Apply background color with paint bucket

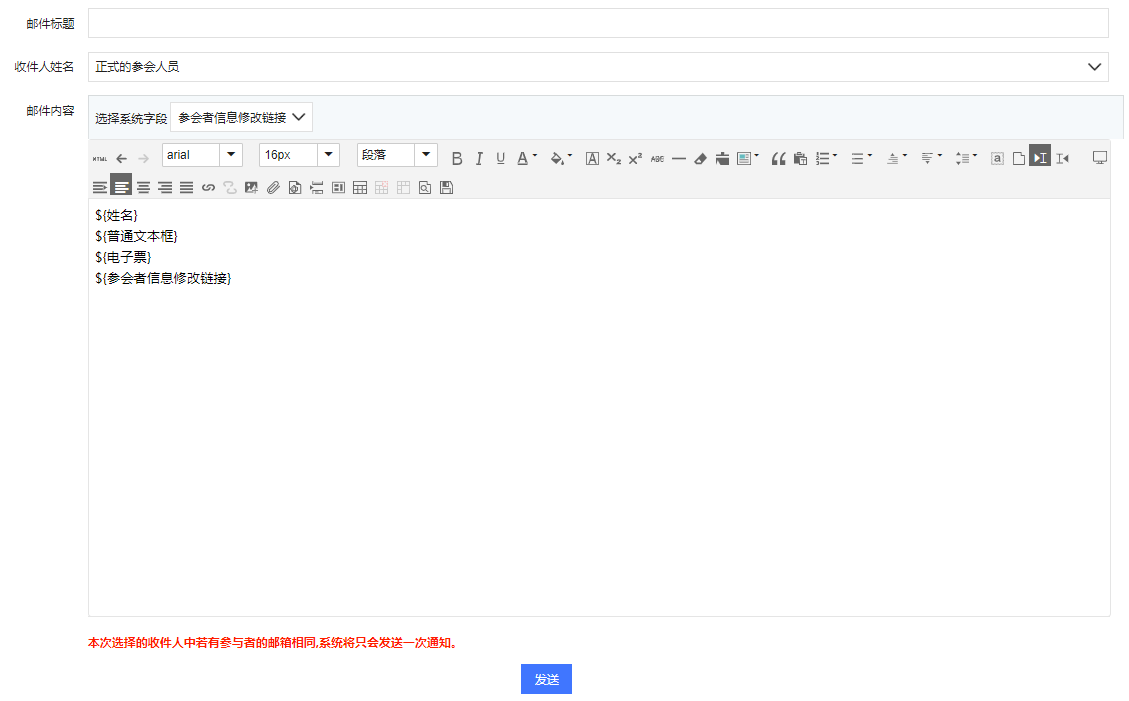coord(557,158)
